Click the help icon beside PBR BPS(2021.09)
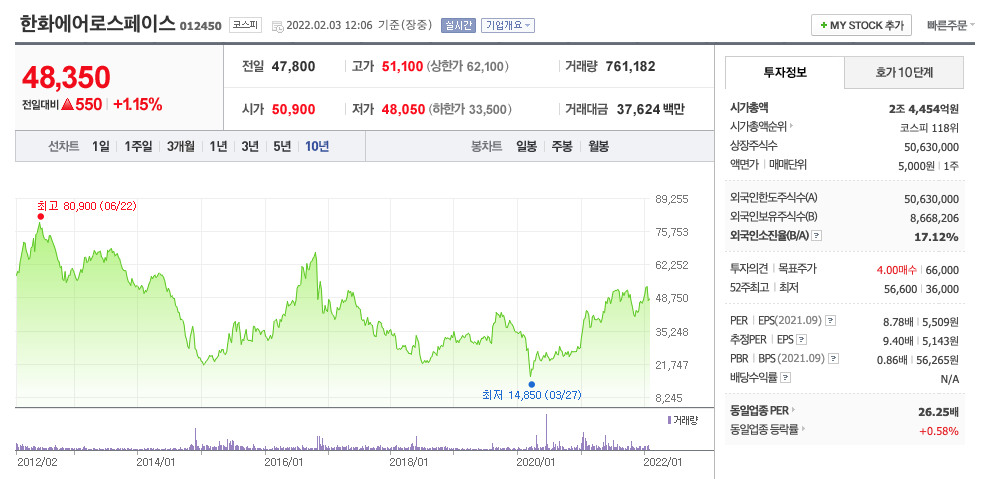 [x=834, y=359]
